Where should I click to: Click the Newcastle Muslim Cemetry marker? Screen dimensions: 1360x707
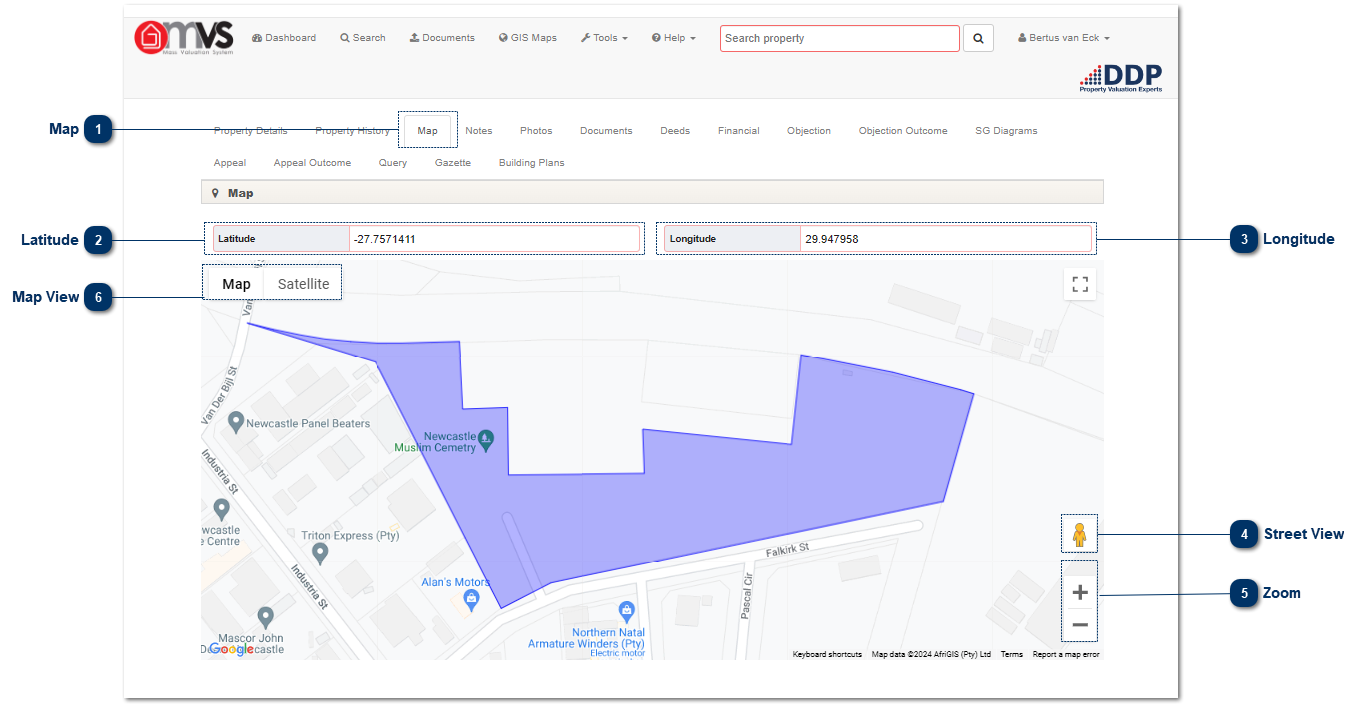(x=485, y=438)
